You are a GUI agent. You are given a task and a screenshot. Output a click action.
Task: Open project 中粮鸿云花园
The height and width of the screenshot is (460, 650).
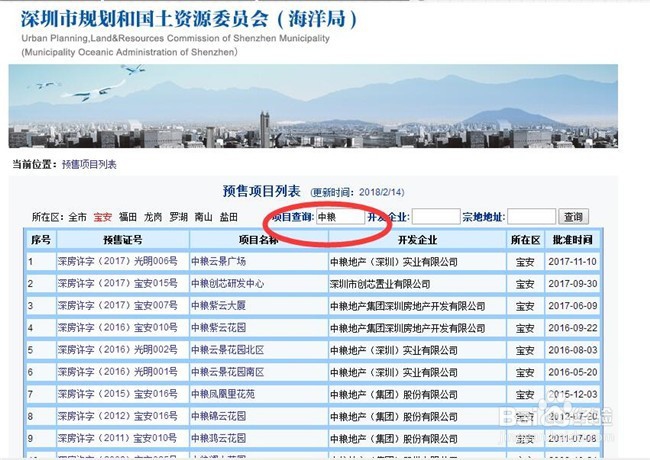(218, 438)
